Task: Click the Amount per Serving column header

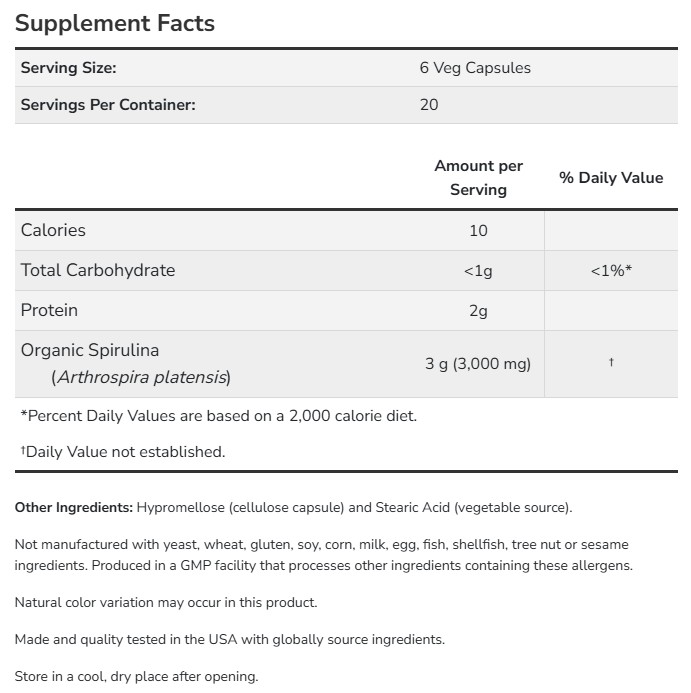Action: coord(478,177)
